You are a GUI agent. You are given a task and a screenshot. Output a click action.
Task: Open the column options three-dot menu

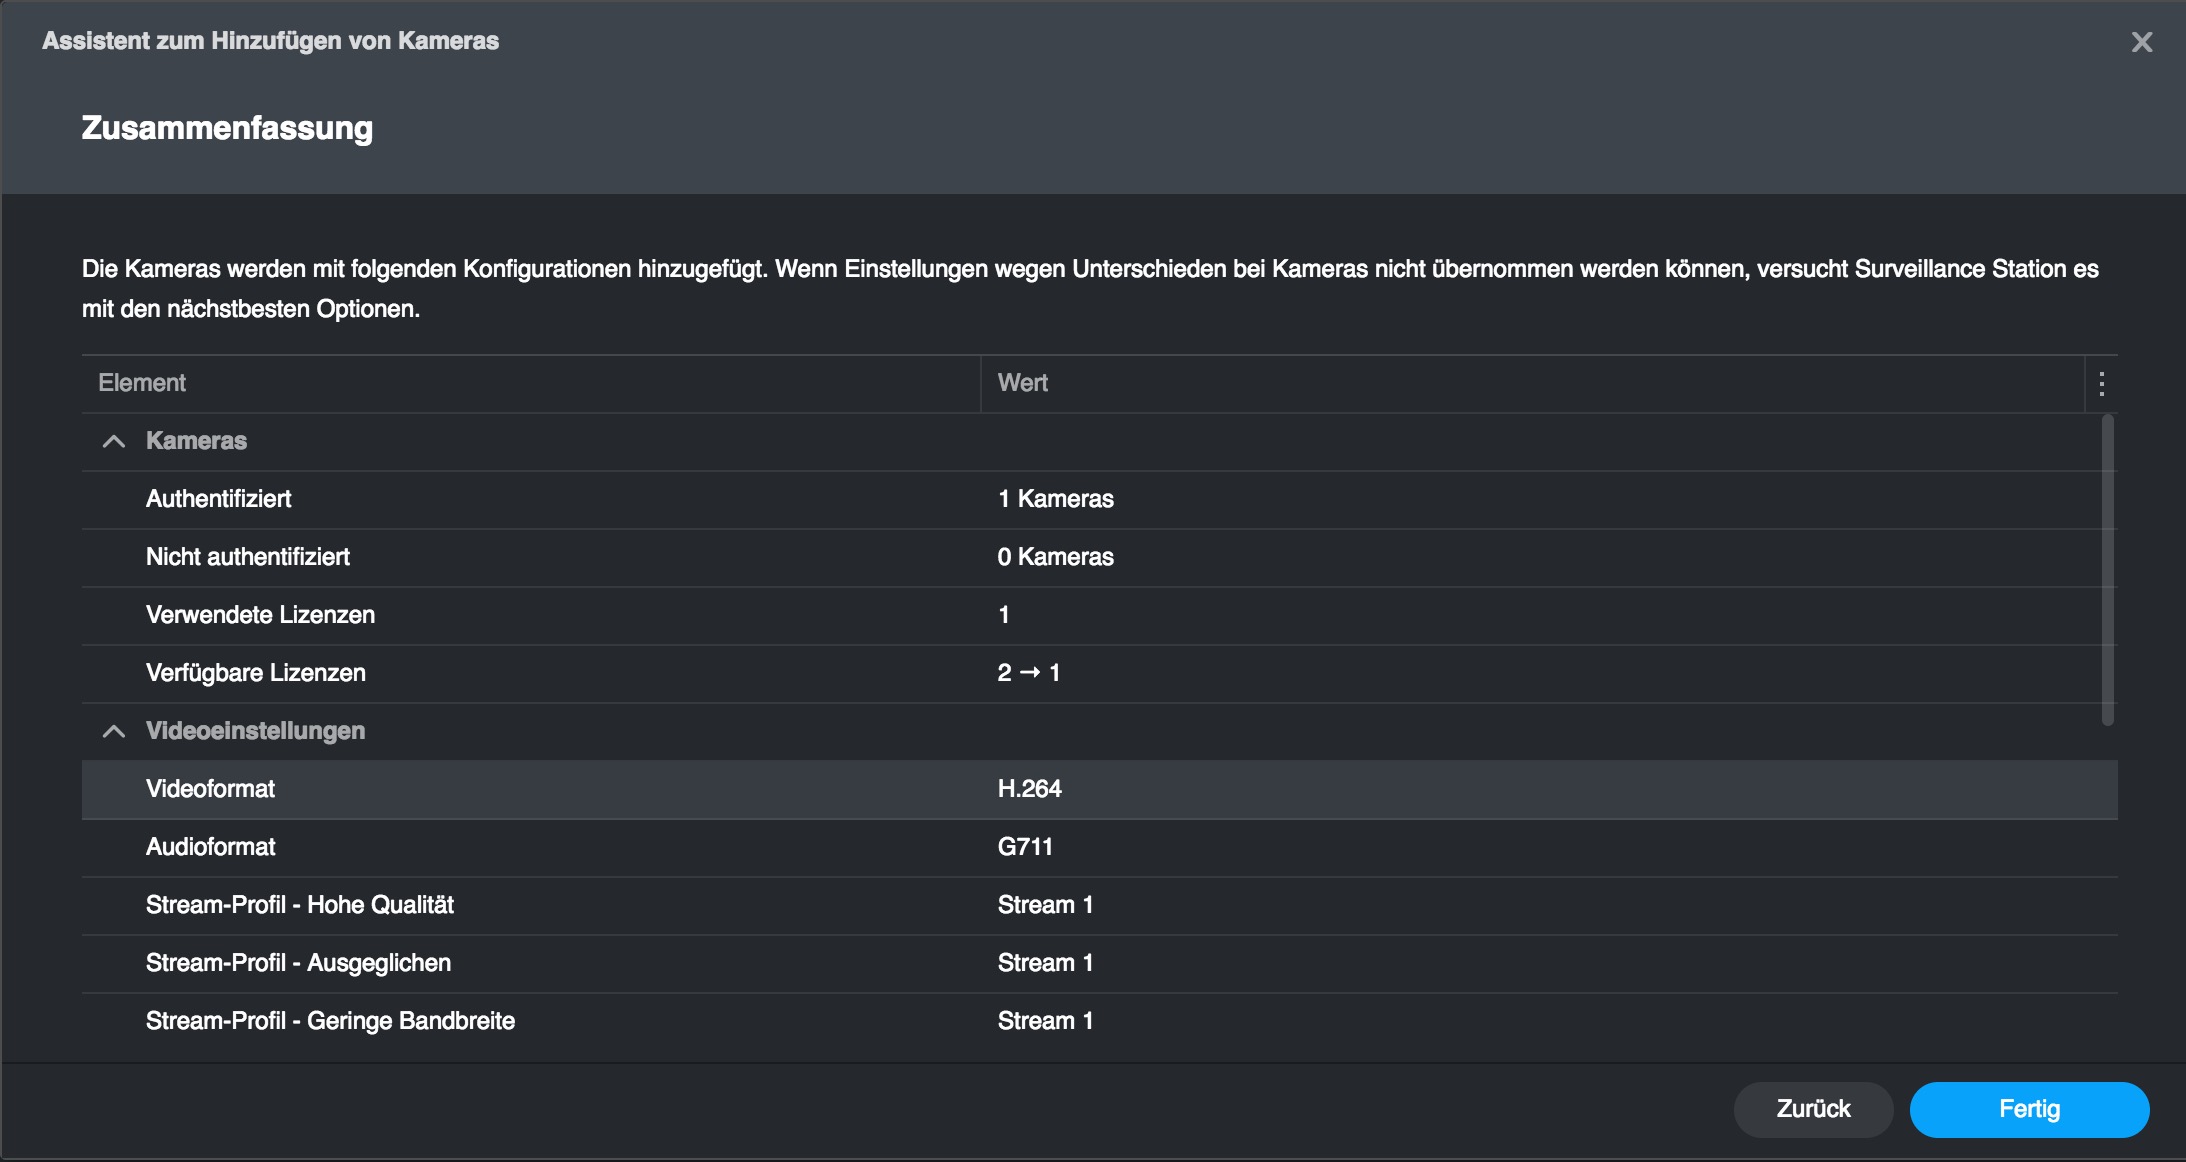pyautogui.click(x=2101, y=384)
